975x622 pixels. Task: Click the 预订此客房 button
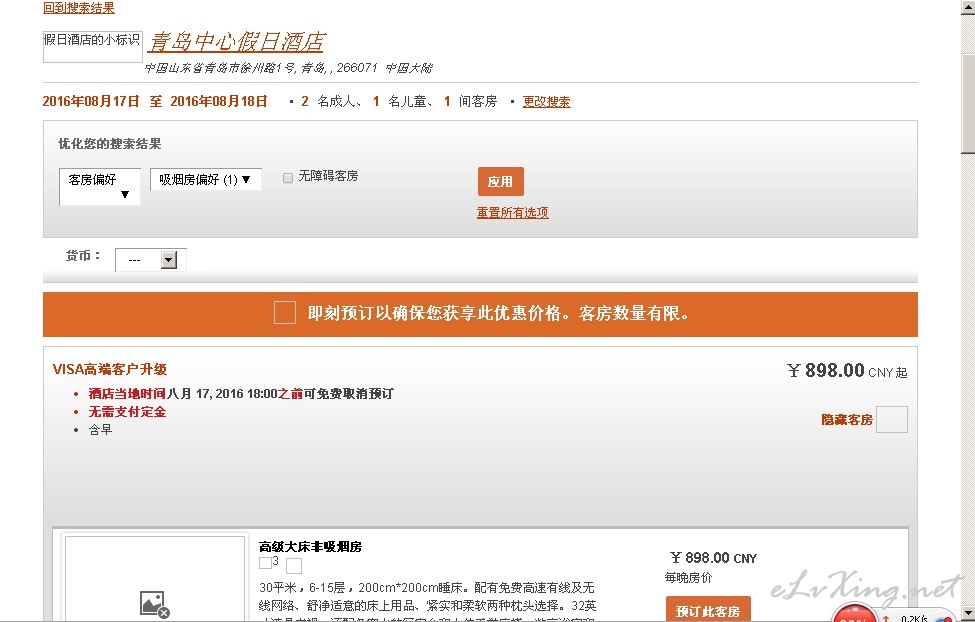pos(708,610)
